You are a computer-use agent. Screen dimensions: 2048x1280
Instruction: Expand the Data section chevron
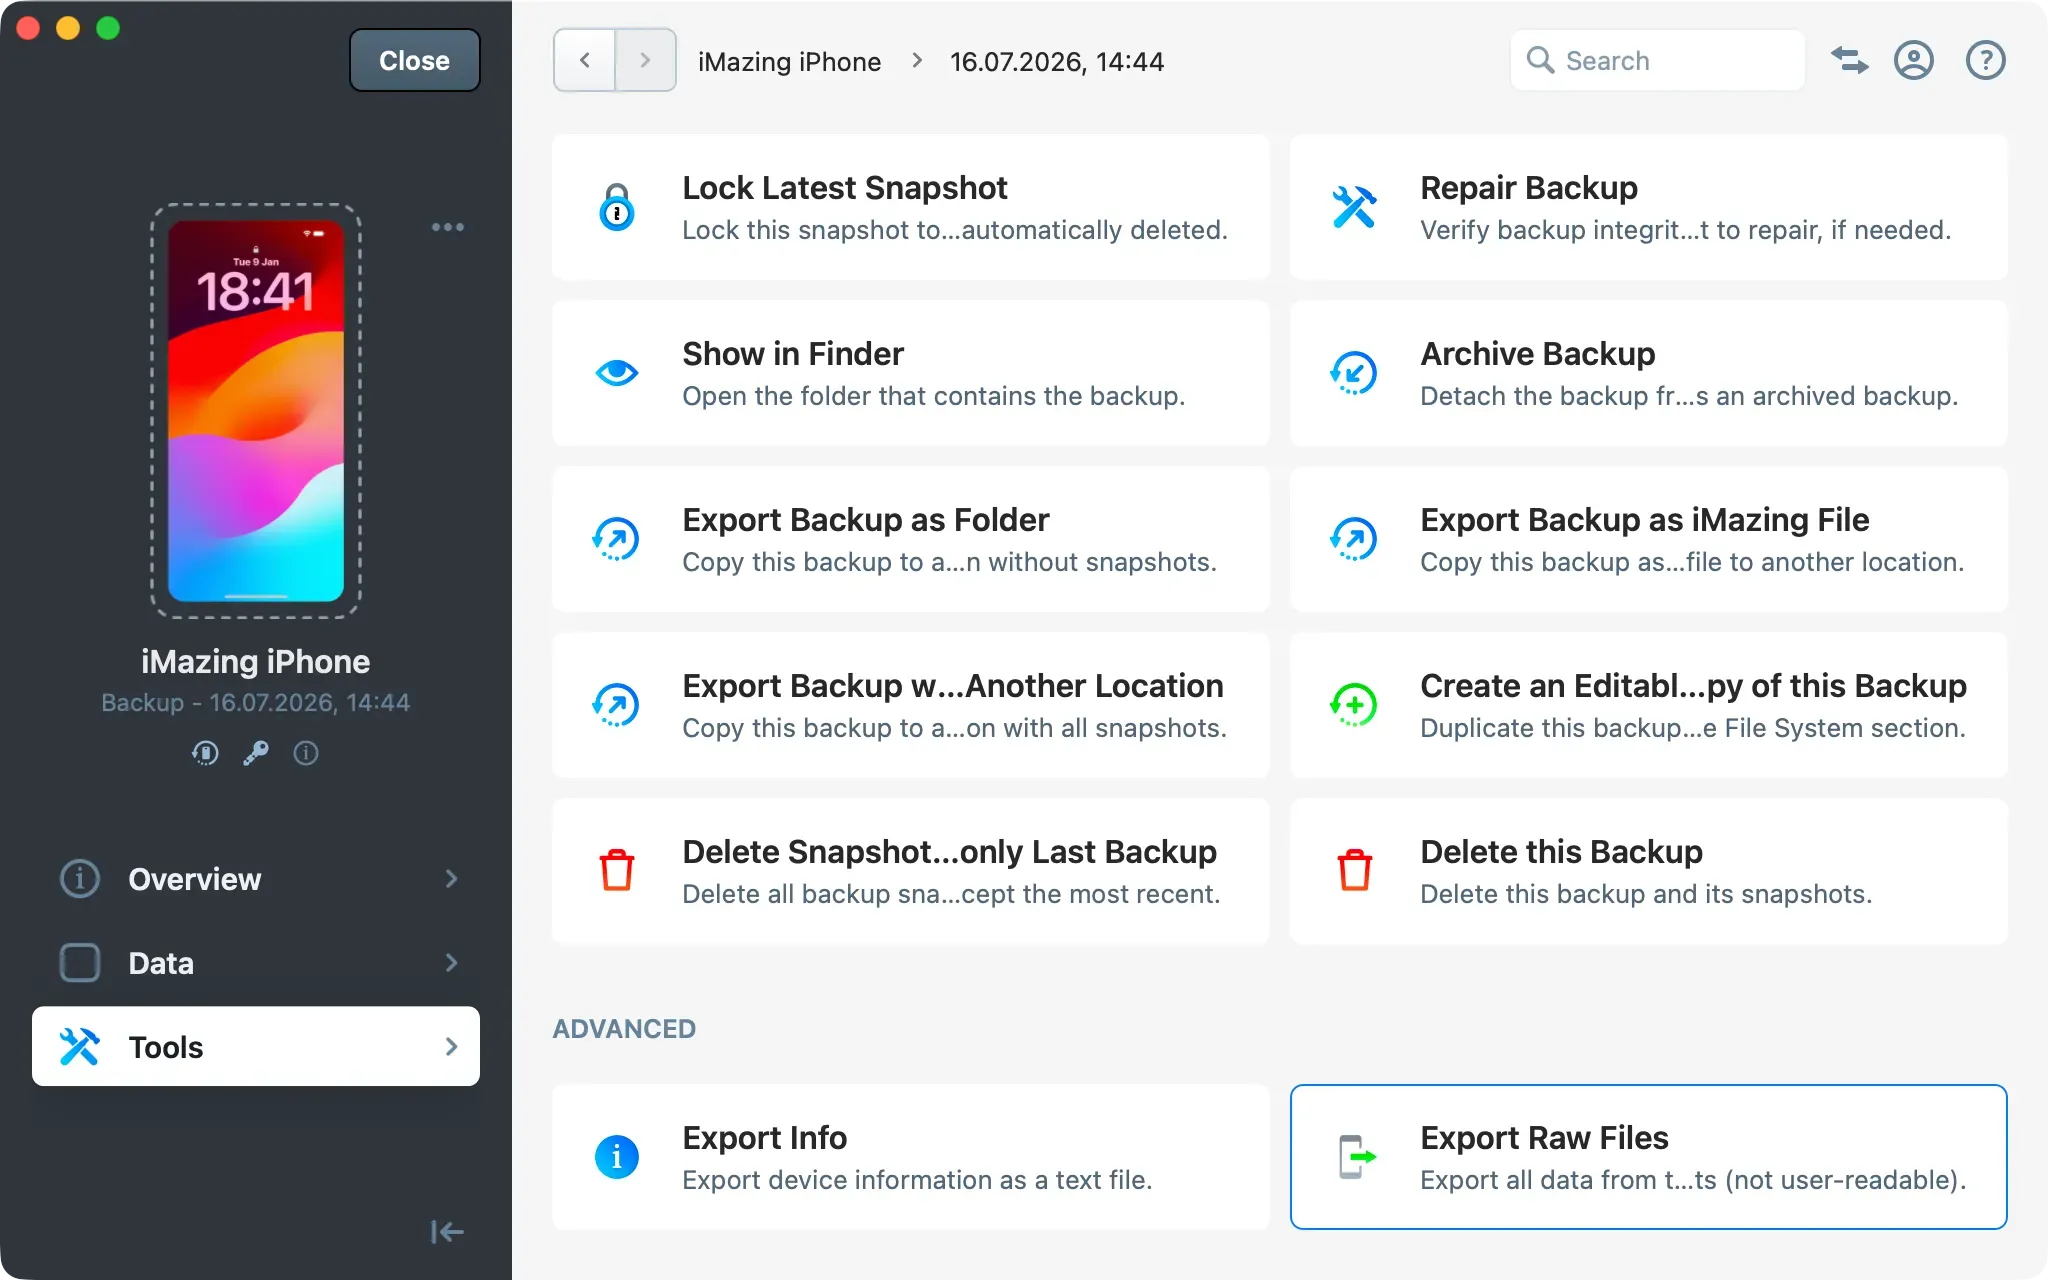(x=451, y=963)
